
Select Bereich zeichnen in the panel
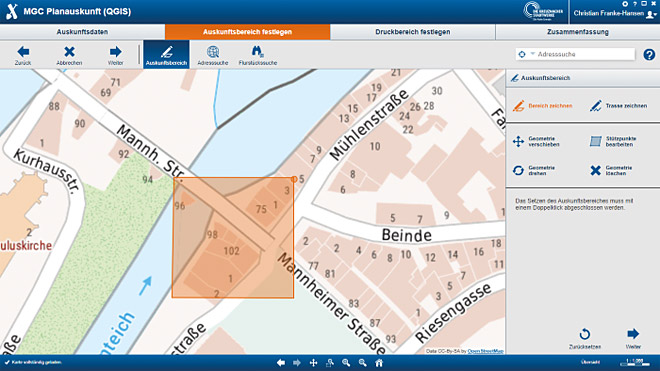(543, 106)
